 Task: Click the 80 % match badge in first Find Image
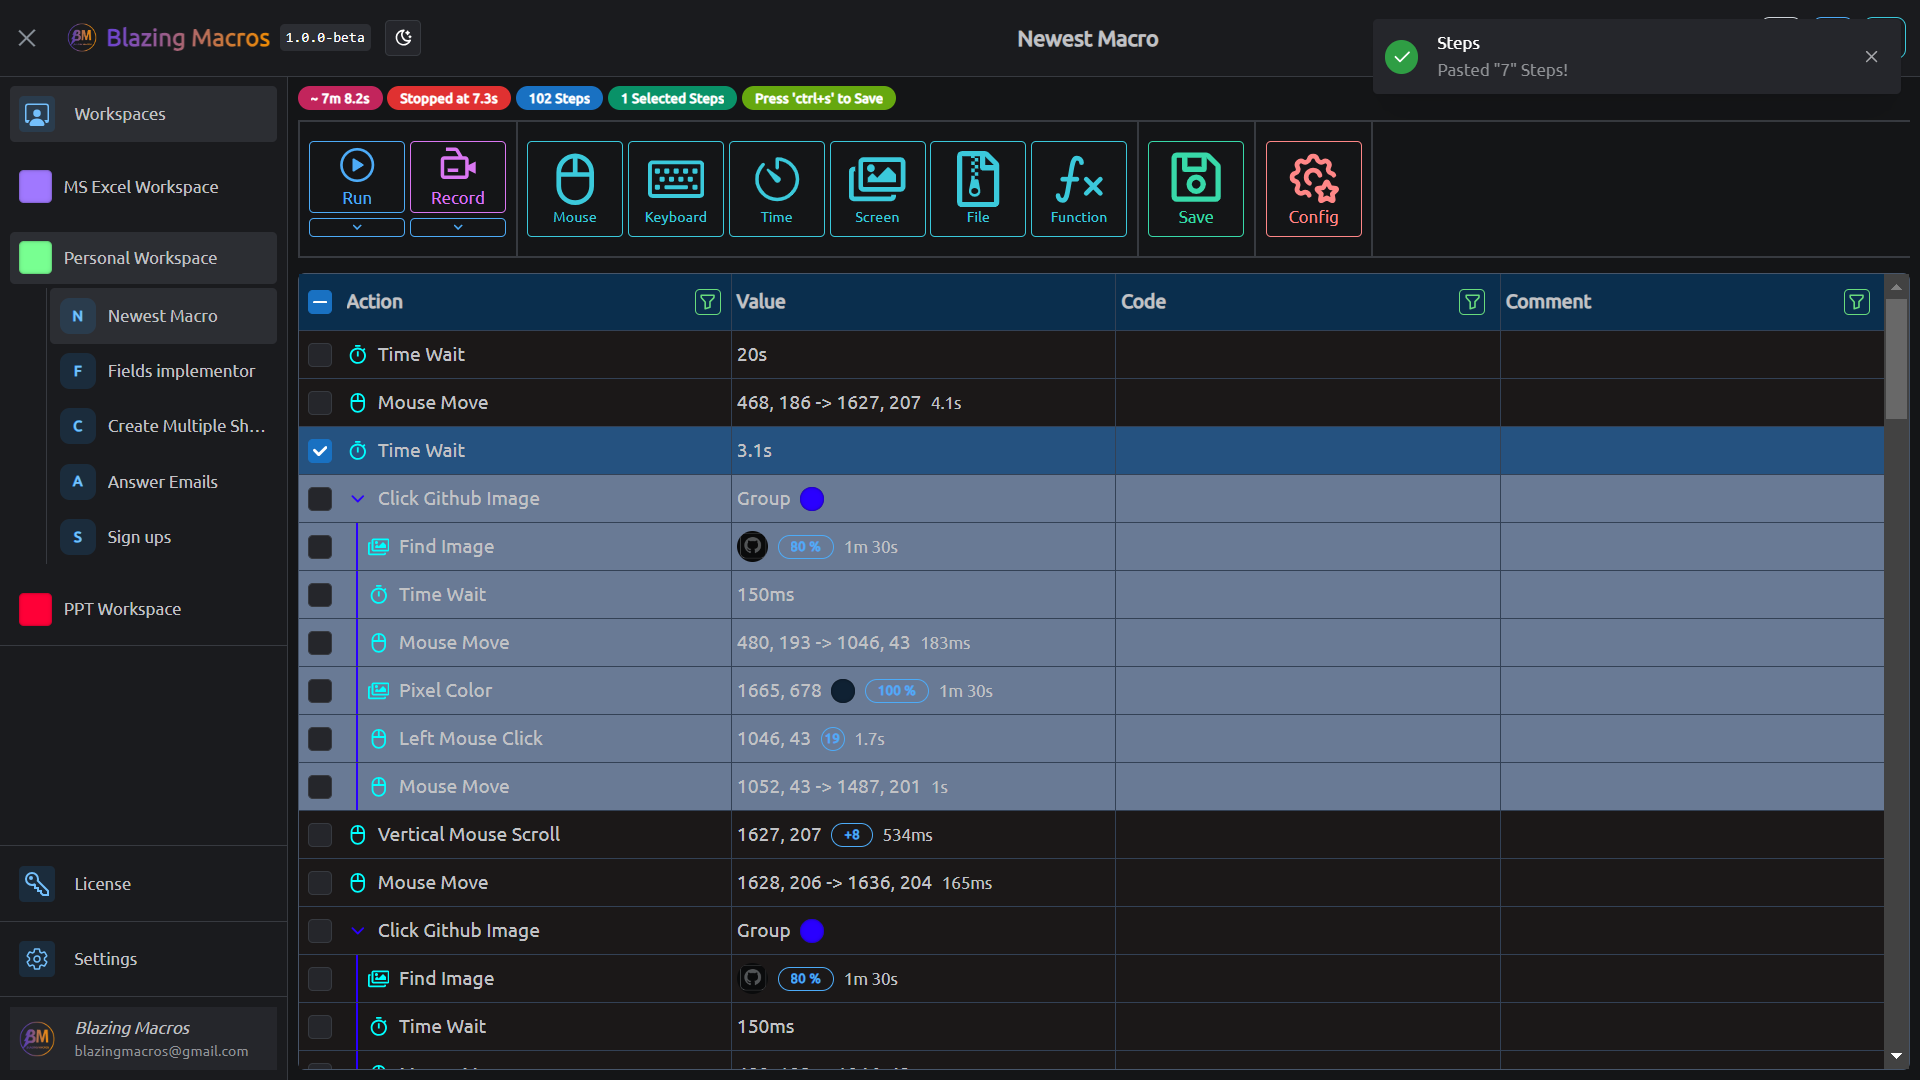pyautogui.click(x=805, y=547)
